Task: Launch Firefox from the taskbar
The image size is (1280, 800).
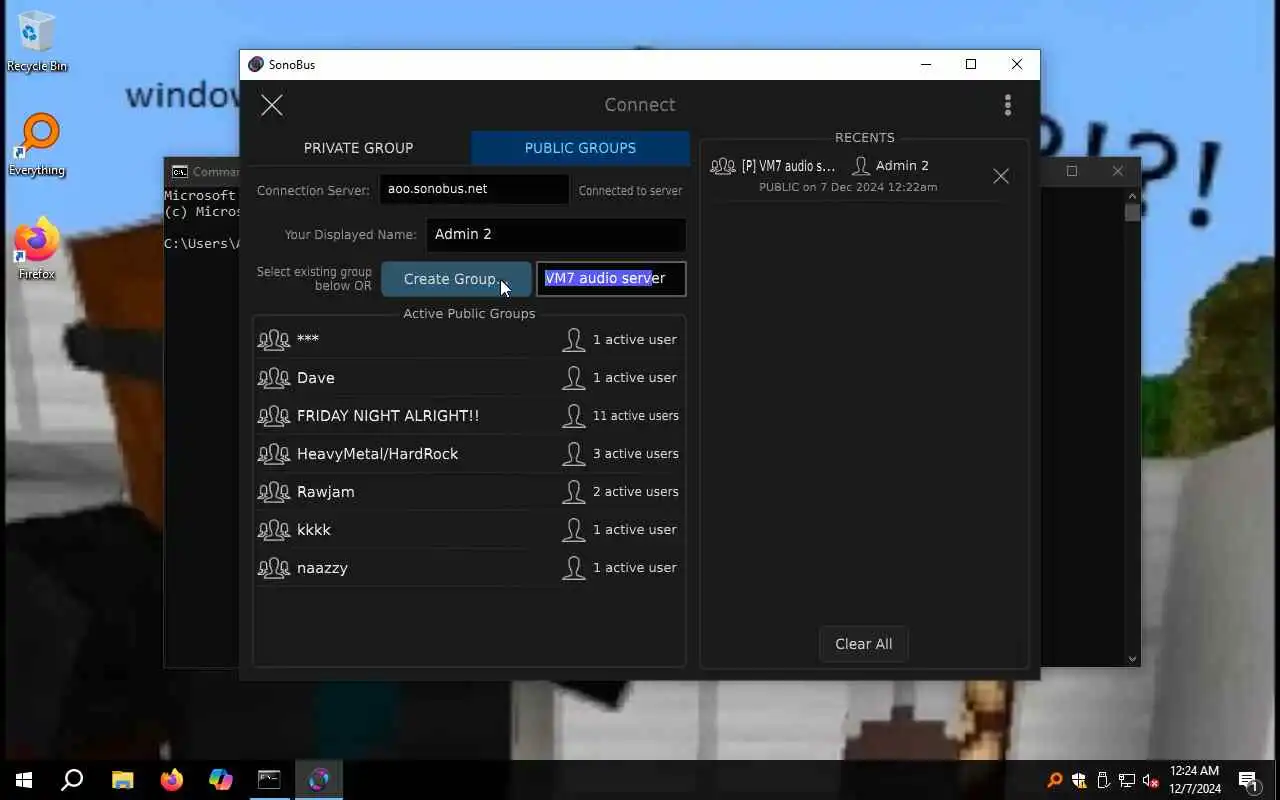Action: pos(172,780)
